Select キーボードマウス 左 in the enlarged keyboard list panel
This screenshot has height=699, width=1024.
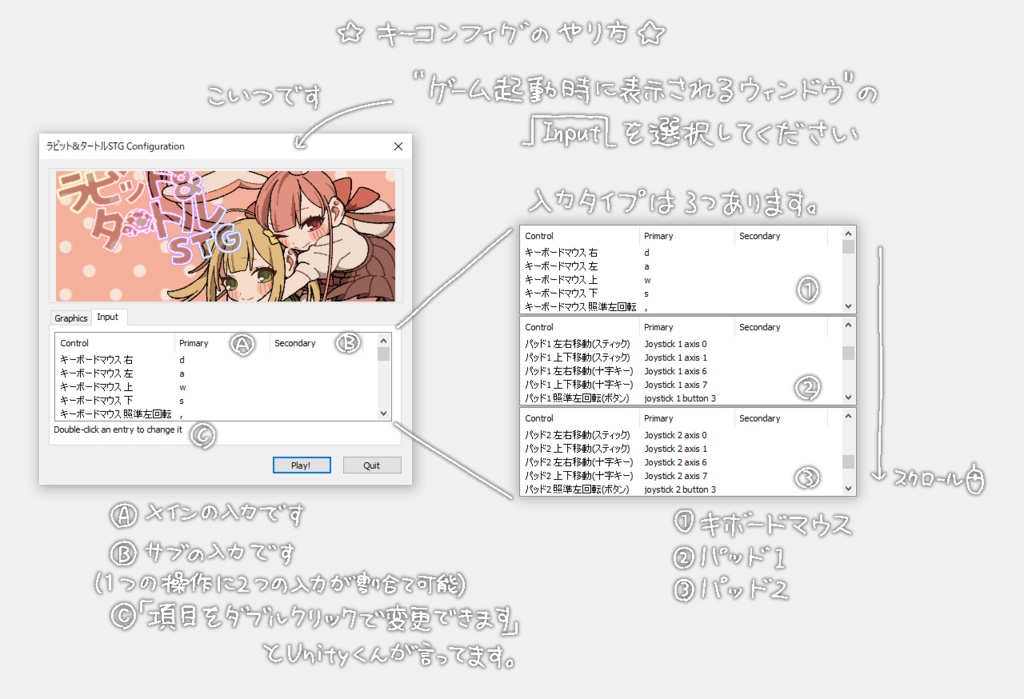pyautogui.click(x=562, y=267)
